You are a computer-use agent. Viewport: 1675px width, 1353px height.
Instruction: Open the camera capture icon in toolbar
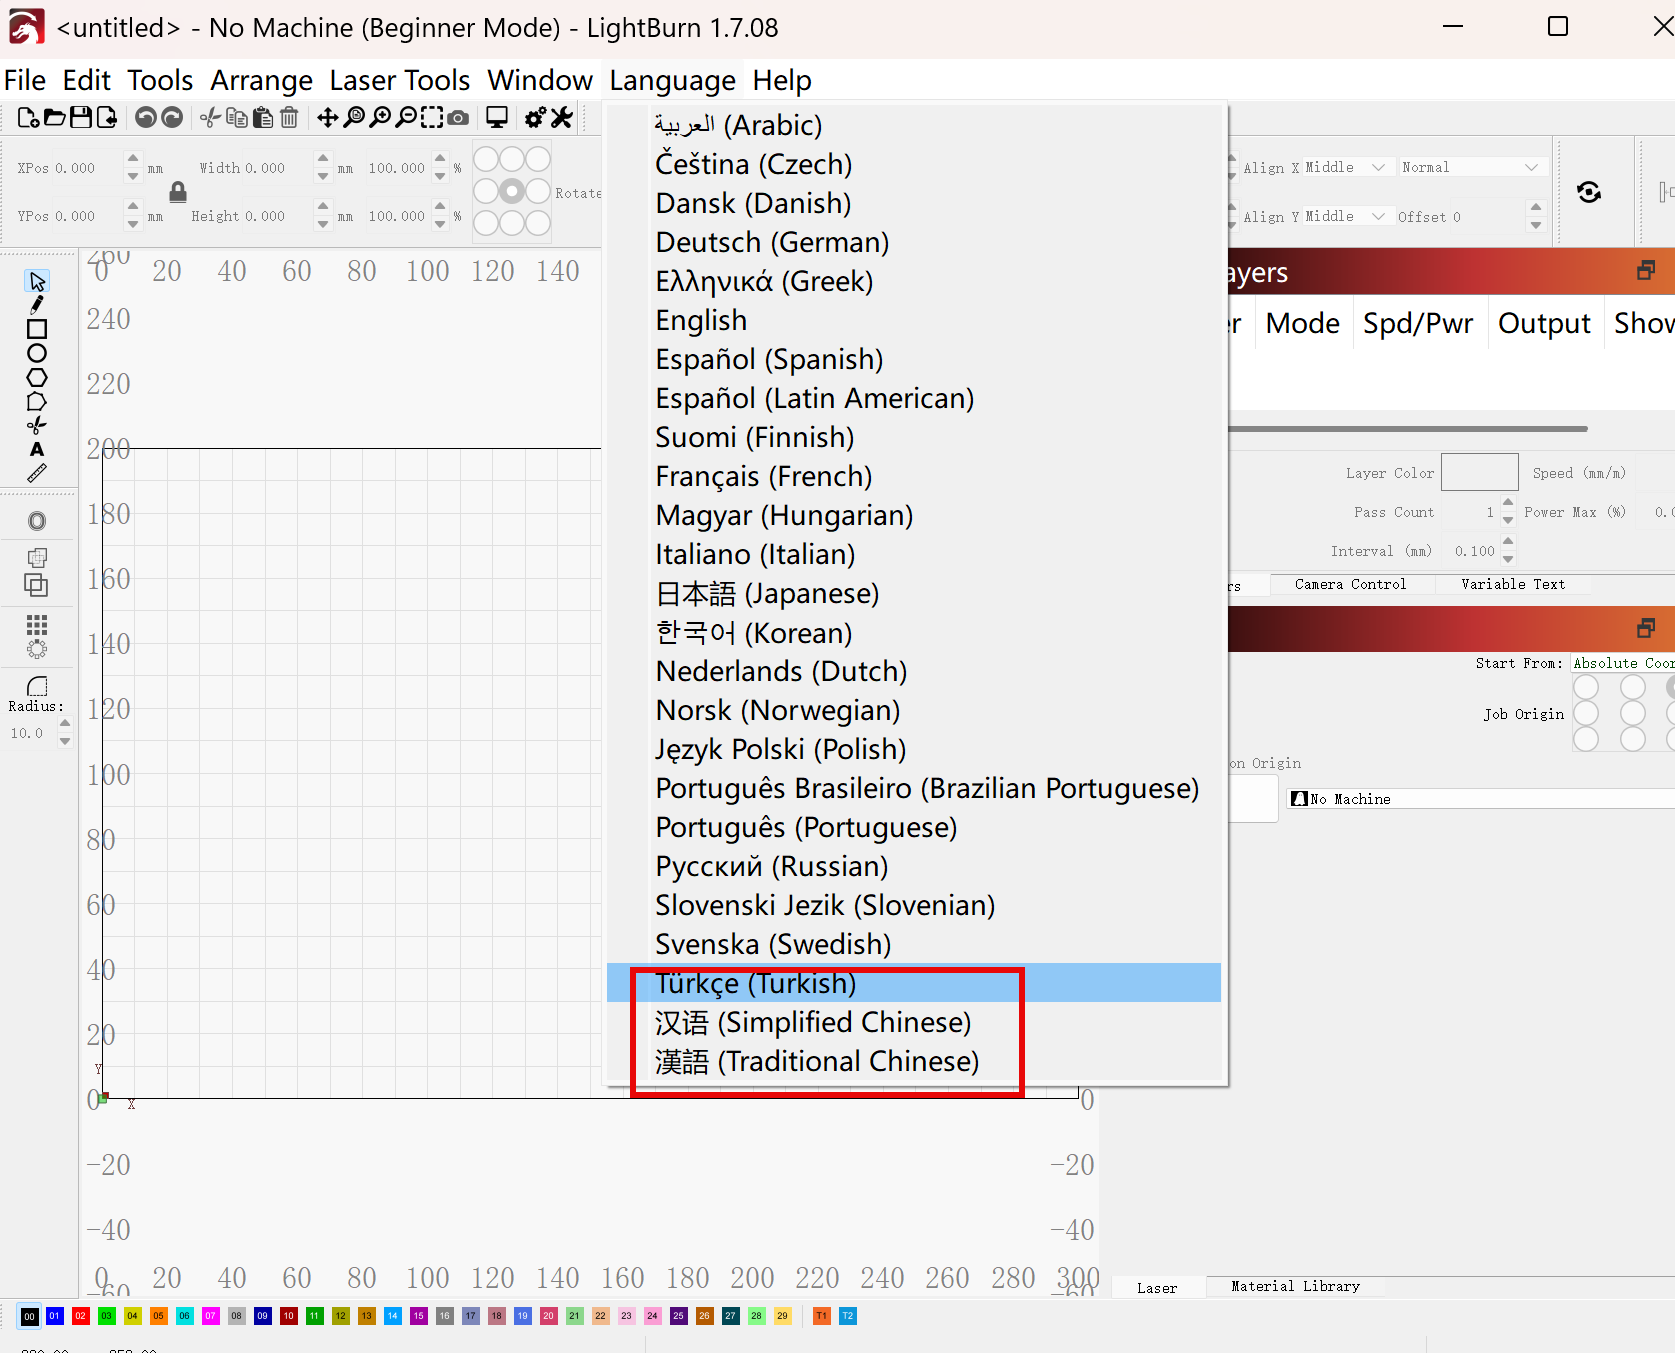point(458,118)
